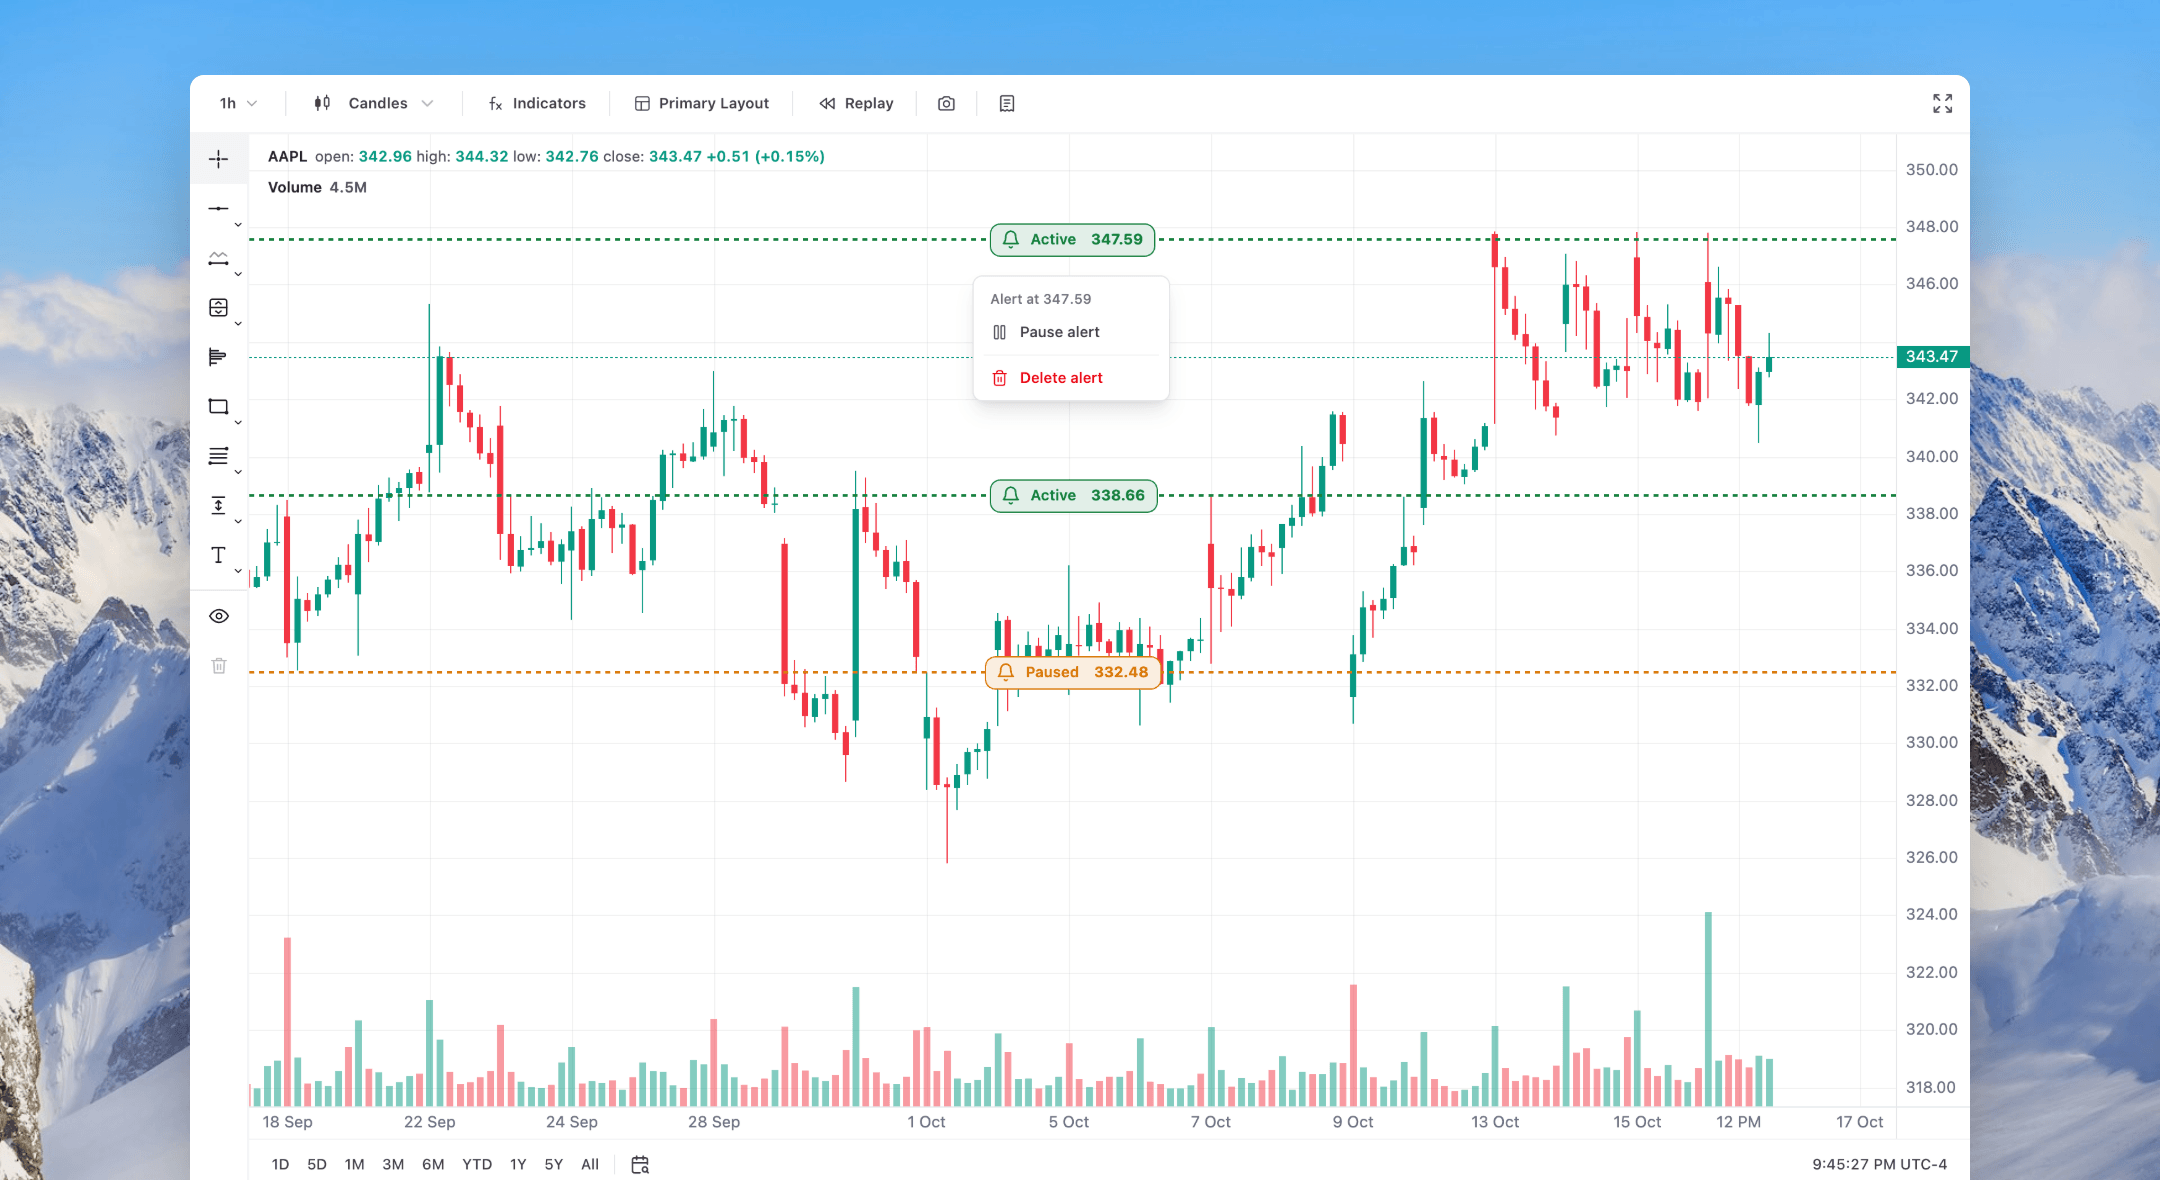Toggle drawings visibility with eye icon

[x=219, y=616]
